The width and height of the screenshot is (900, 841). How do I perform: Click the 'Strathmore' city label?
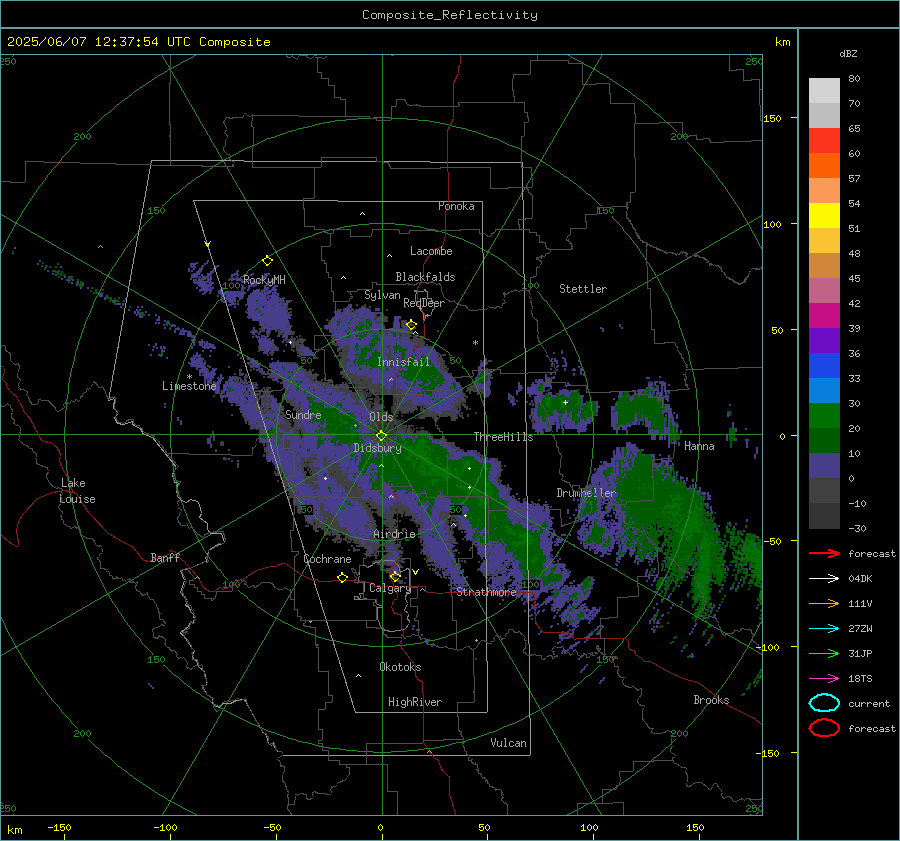point(486,591)
